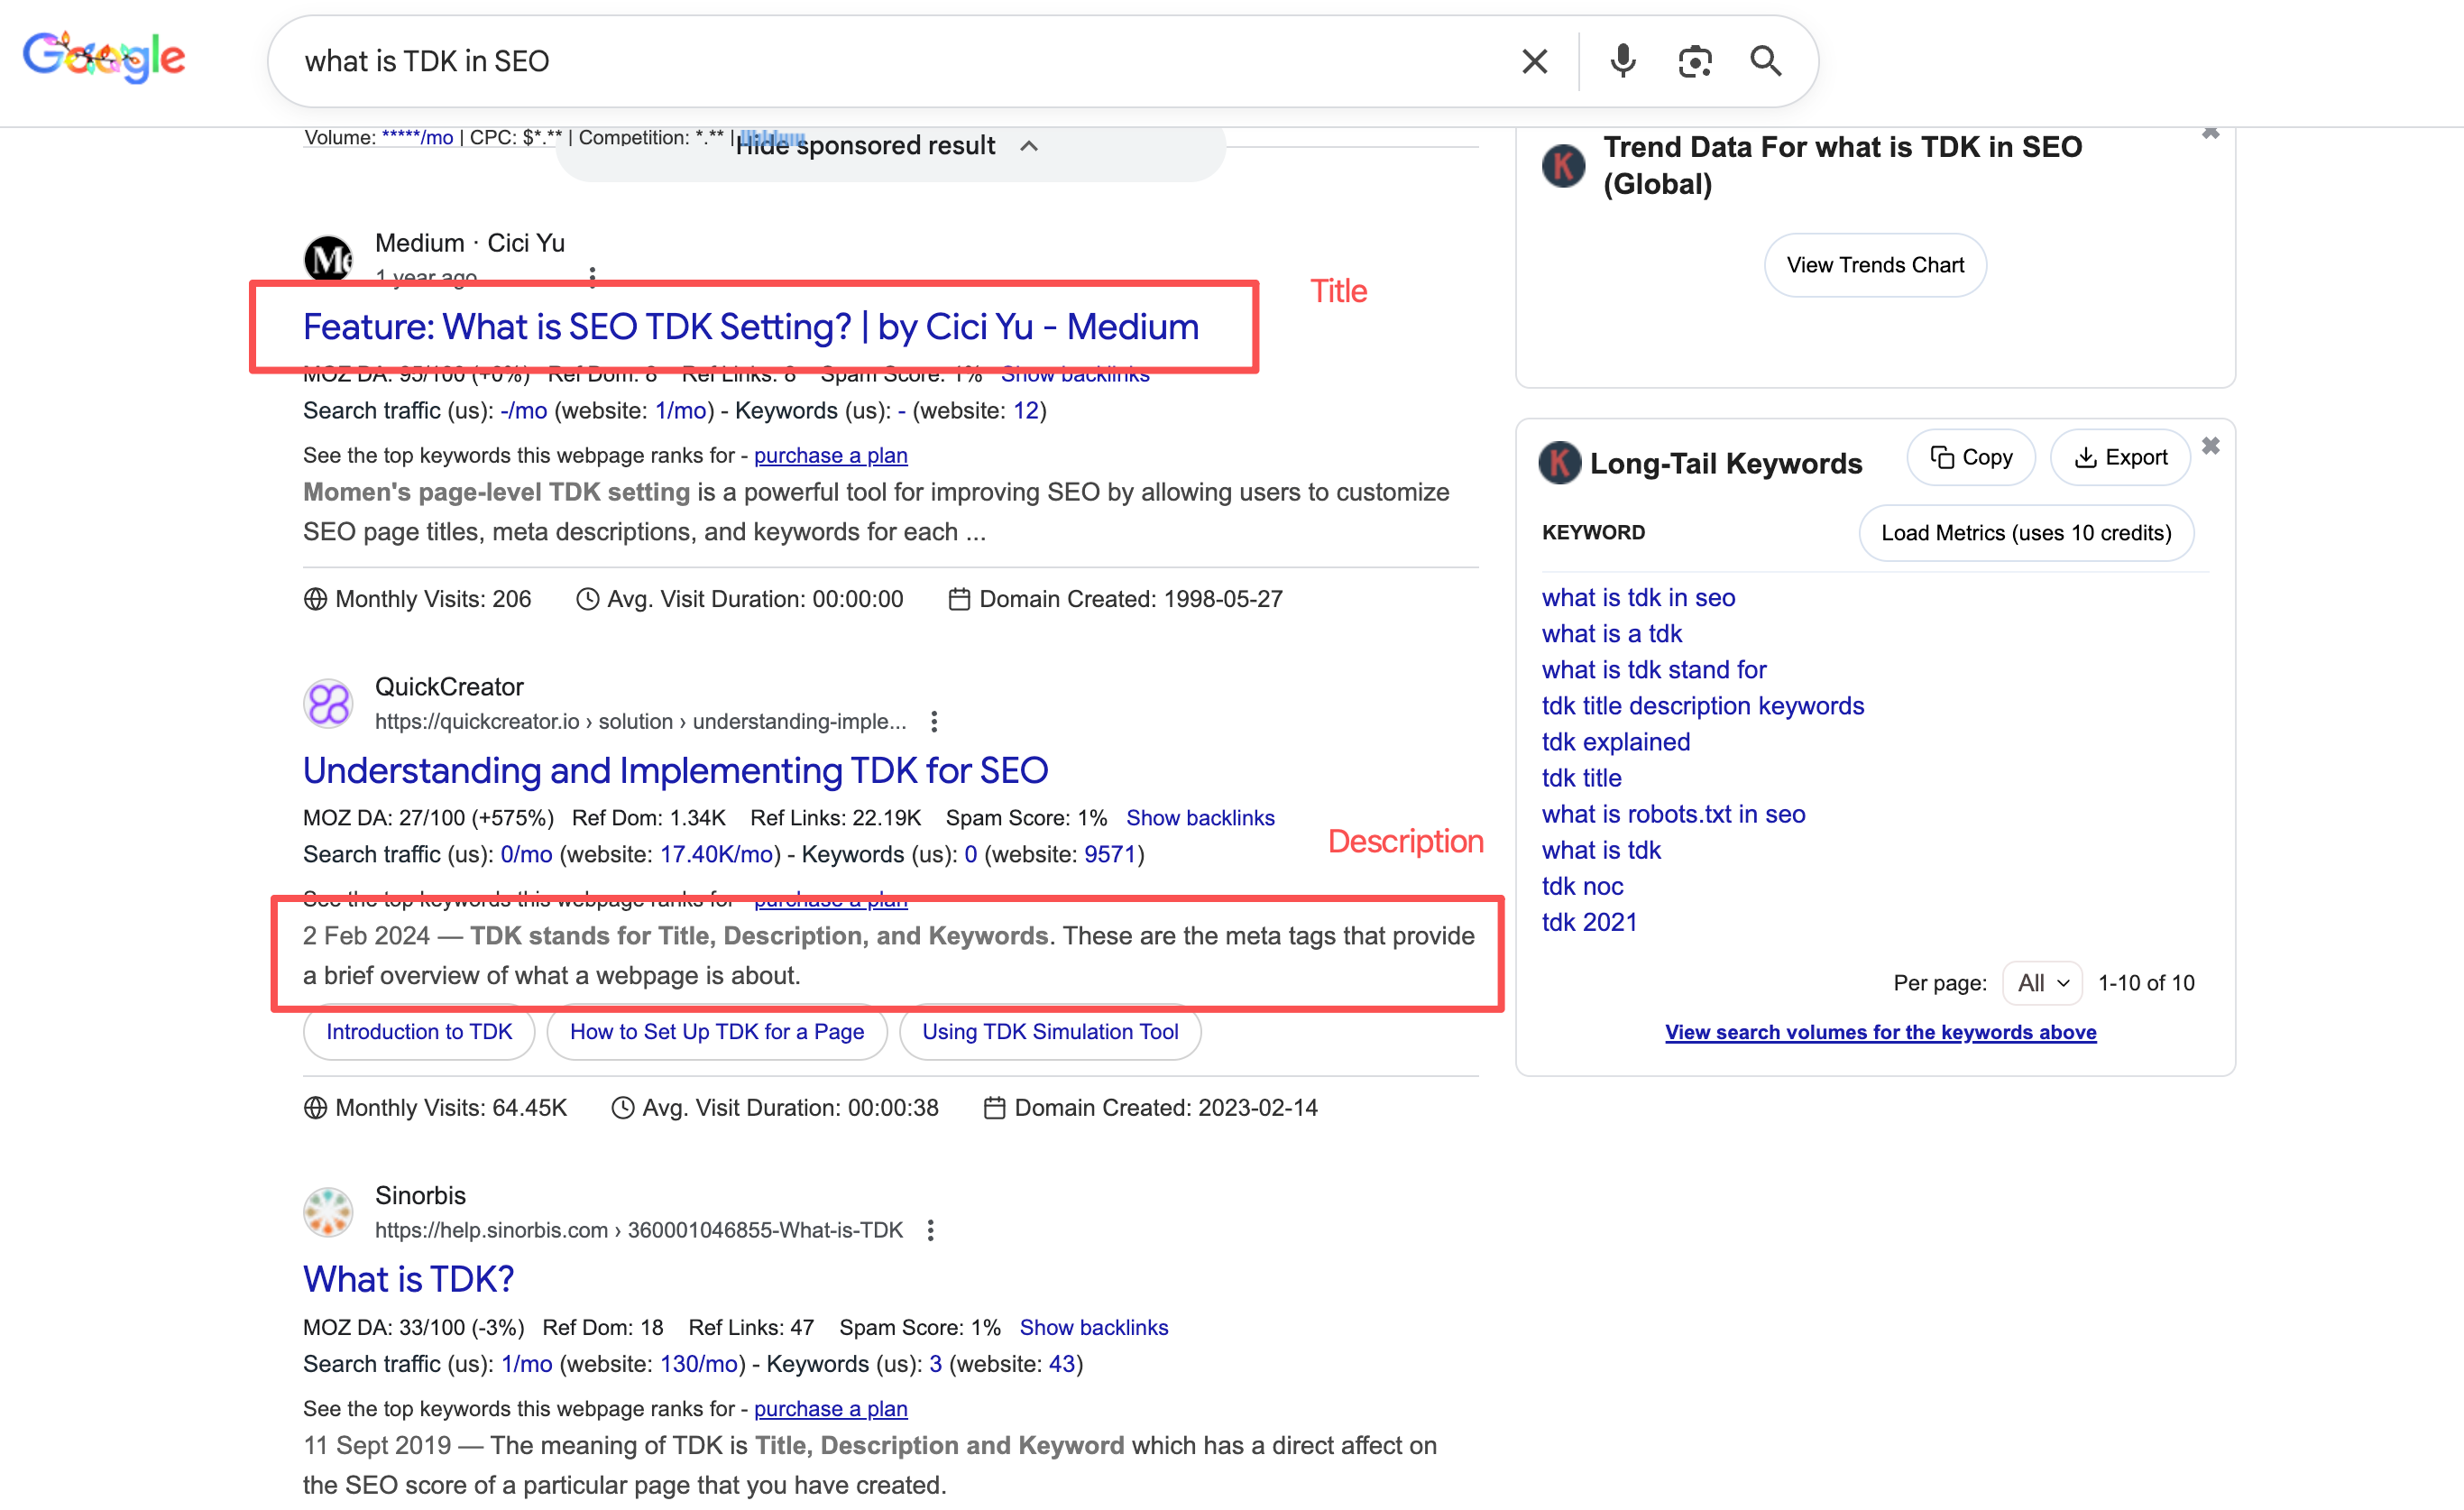Click purchase a plan under Medium result
2464x1510 pixels.
pyautogui.click(x=830, y=455)
